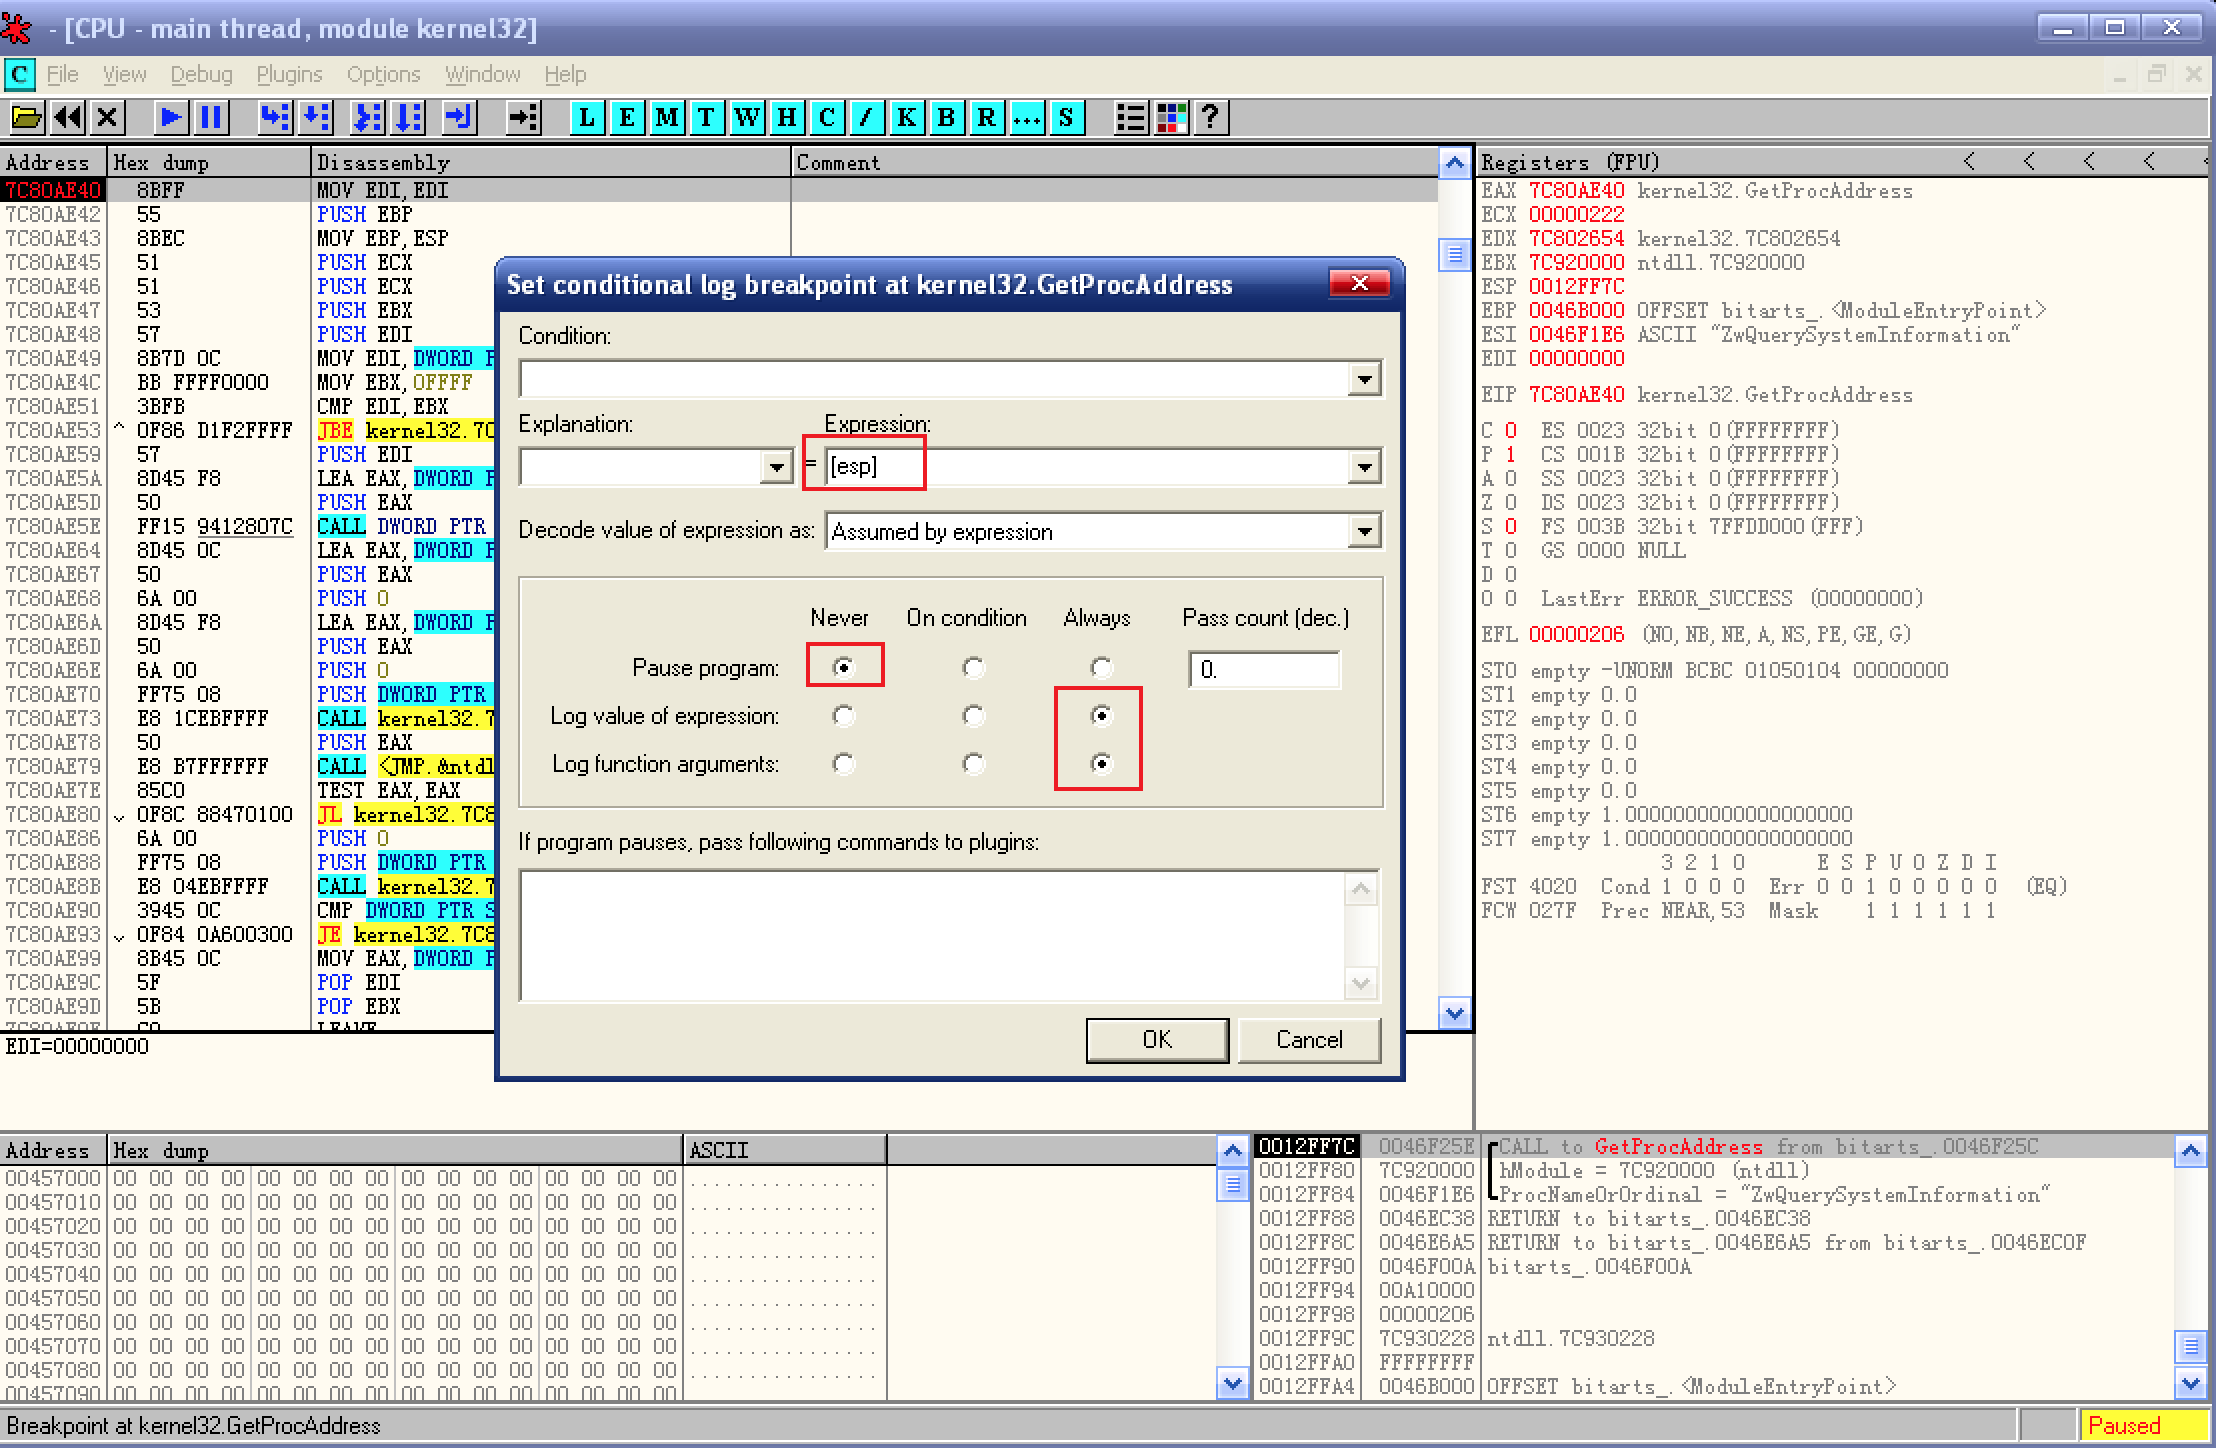The height and width of the screenshot is (1448, 2216).
Task: Open the Help question mark toolbar icon
Action: pos(1210,118)
